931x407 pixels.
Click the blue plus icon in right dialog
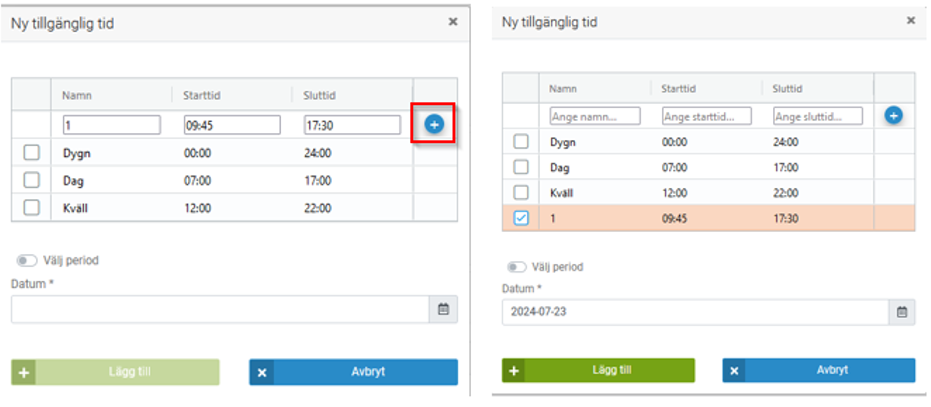click(894, 116)
